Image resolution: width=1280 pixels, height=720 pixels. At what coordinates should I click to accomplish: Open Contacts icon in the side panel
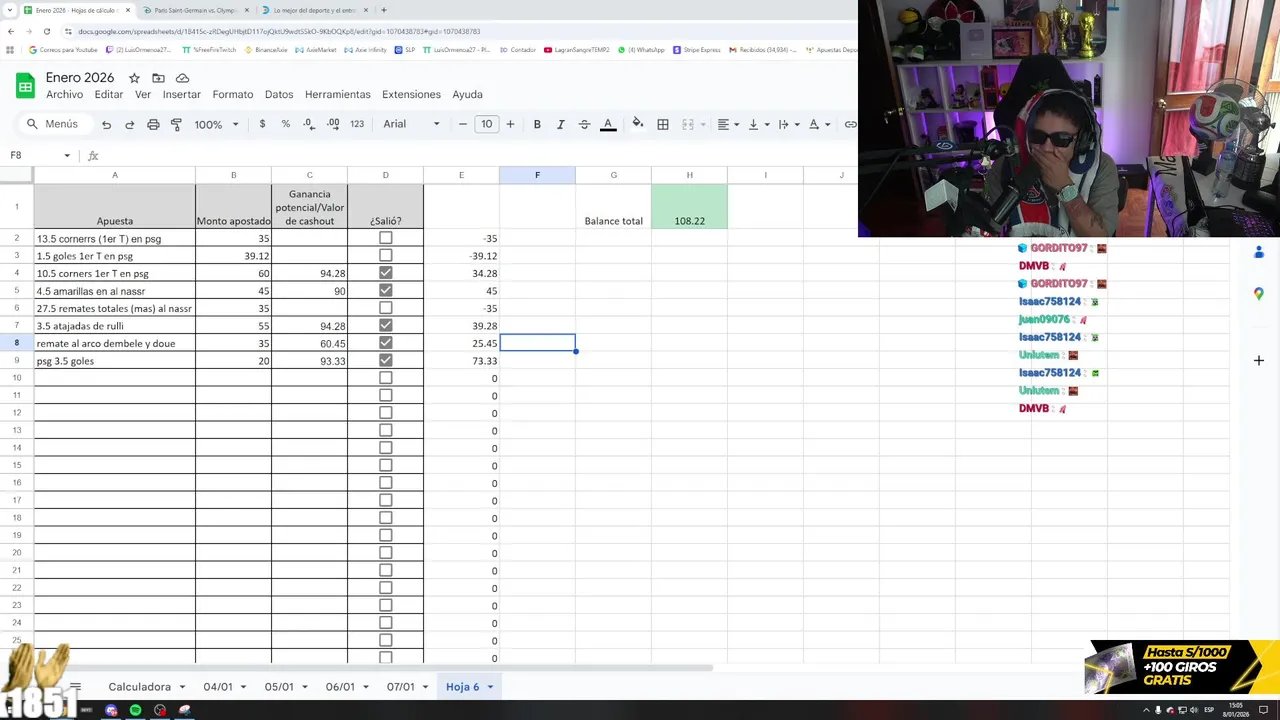click(1259, 252)
